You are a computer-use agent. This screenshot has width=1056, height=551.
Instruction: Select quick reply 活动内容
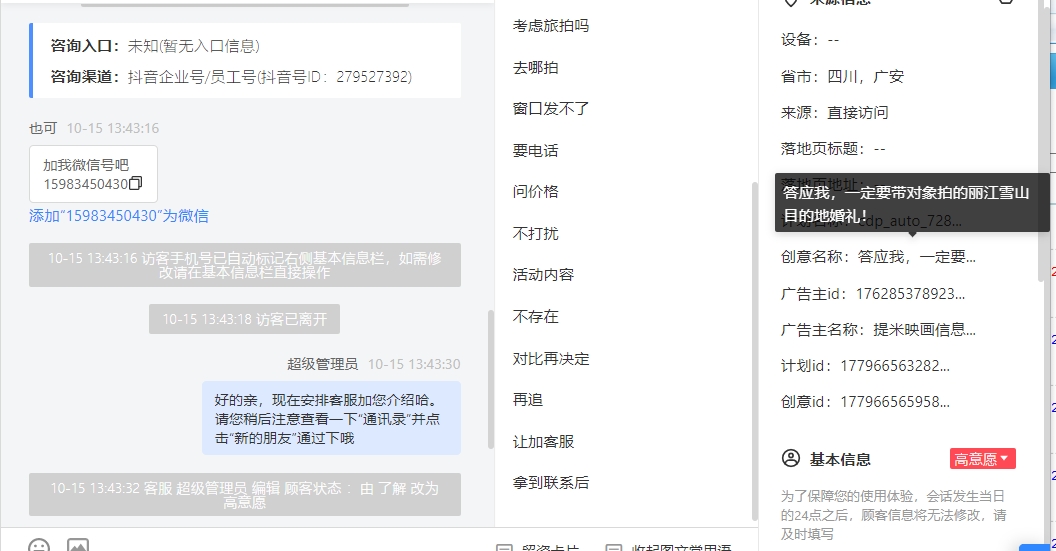[x=543, y=274]
